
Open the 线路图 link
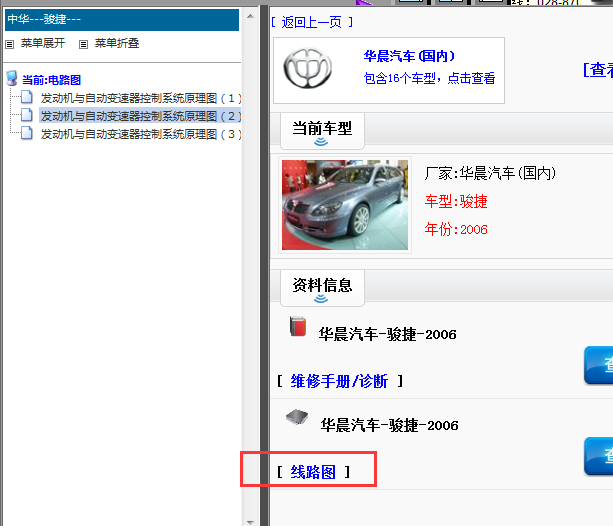click(313, 472)
